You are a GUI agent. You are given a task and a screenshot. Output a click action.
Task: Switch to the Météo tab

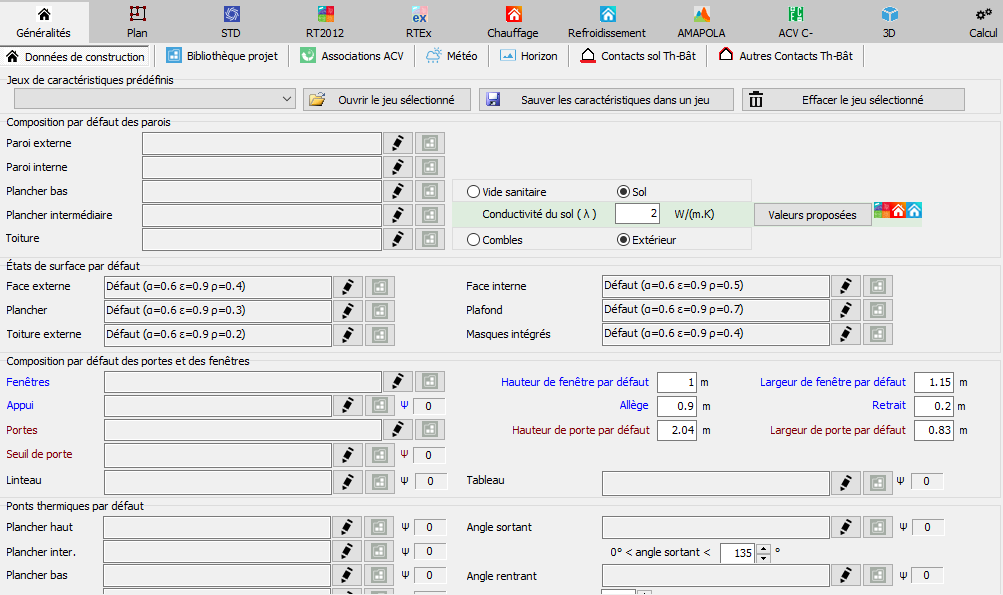pos(451,56)
